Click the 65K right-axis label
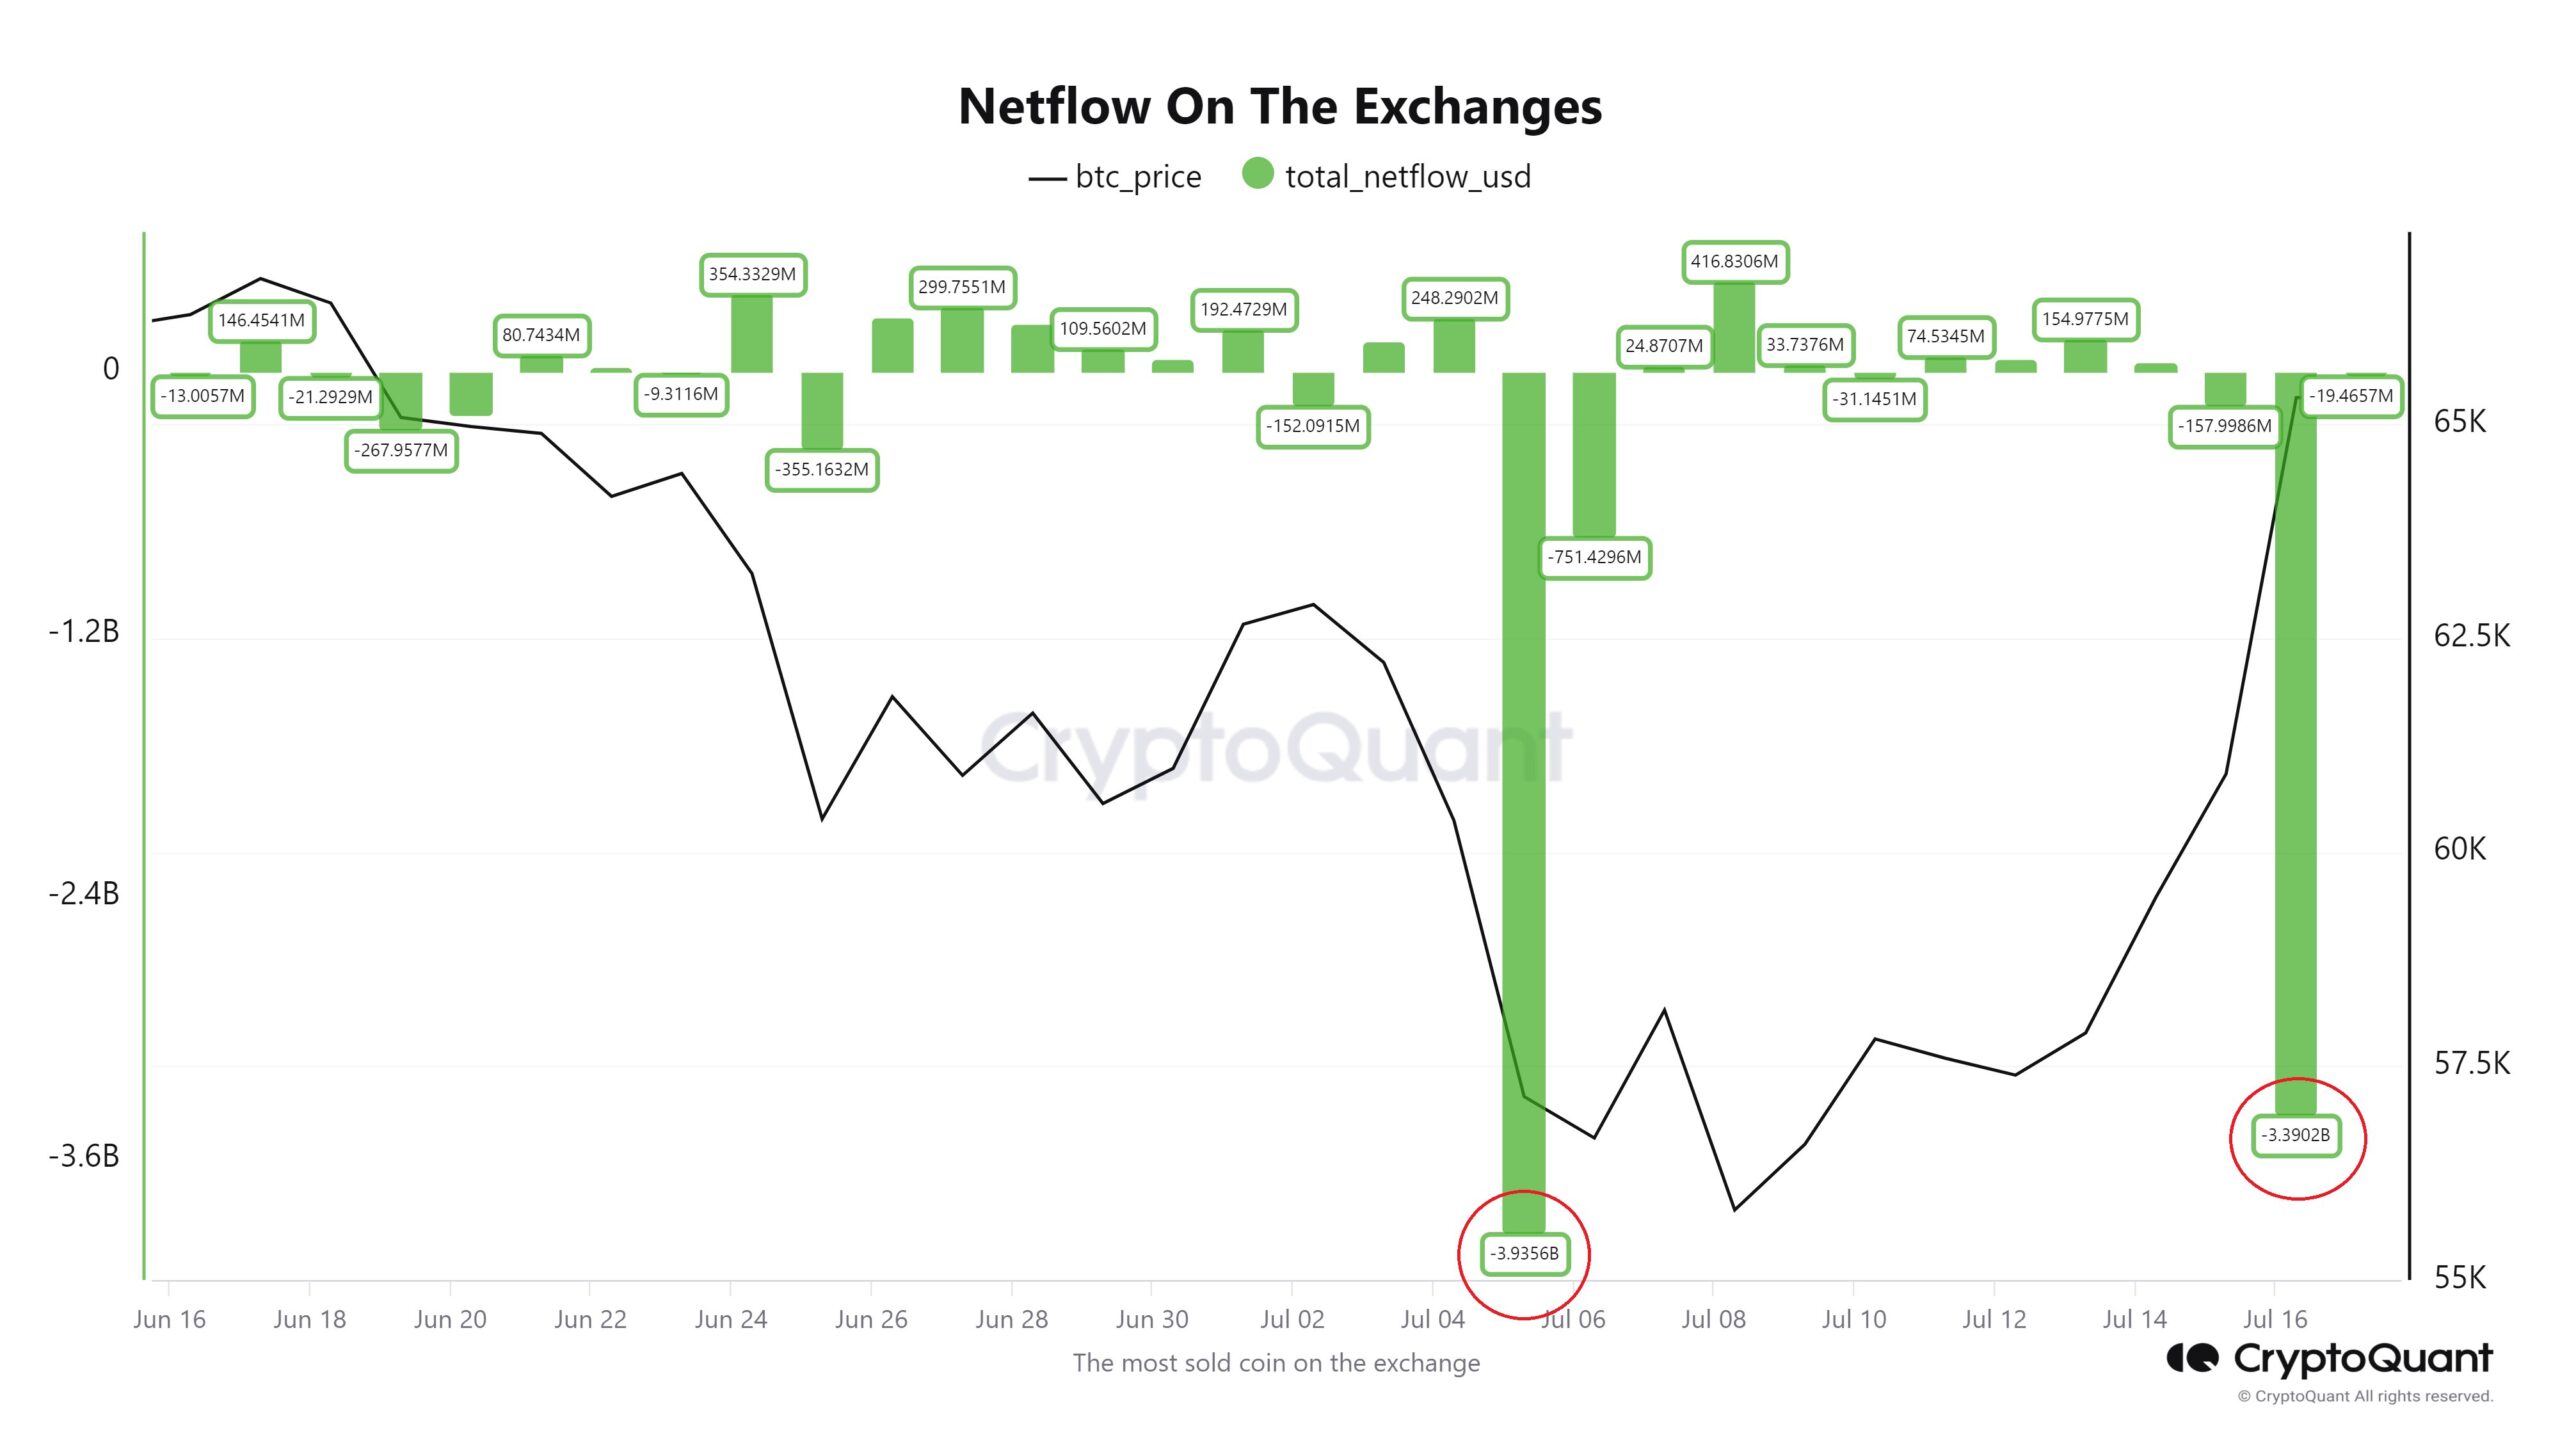This screenshot has width=2560, height=1440. point(2459,421)
